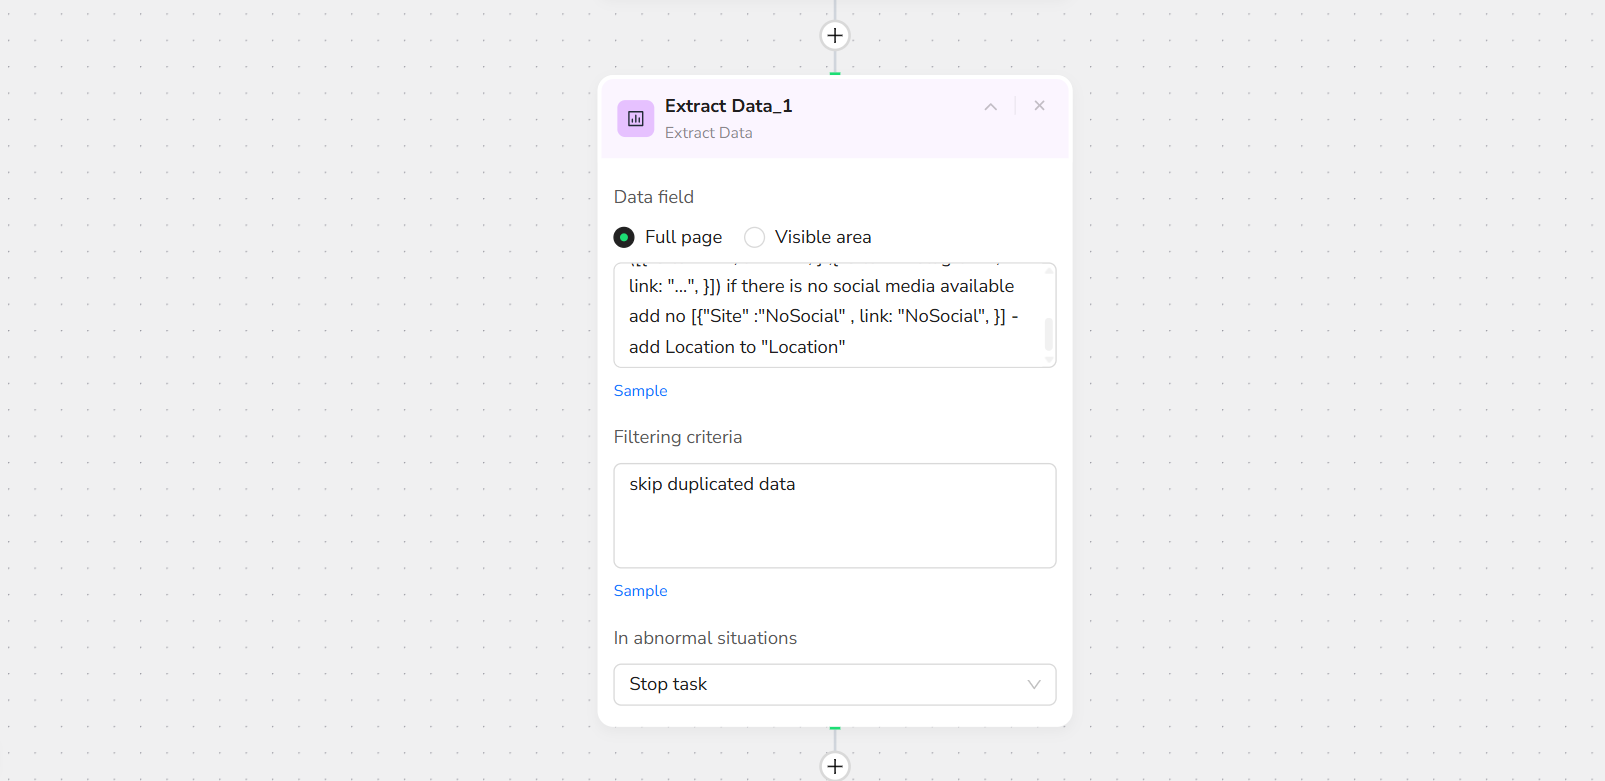
Task: Click the Visible area label text
Action: pyautogui.click(x=822, y=237)
